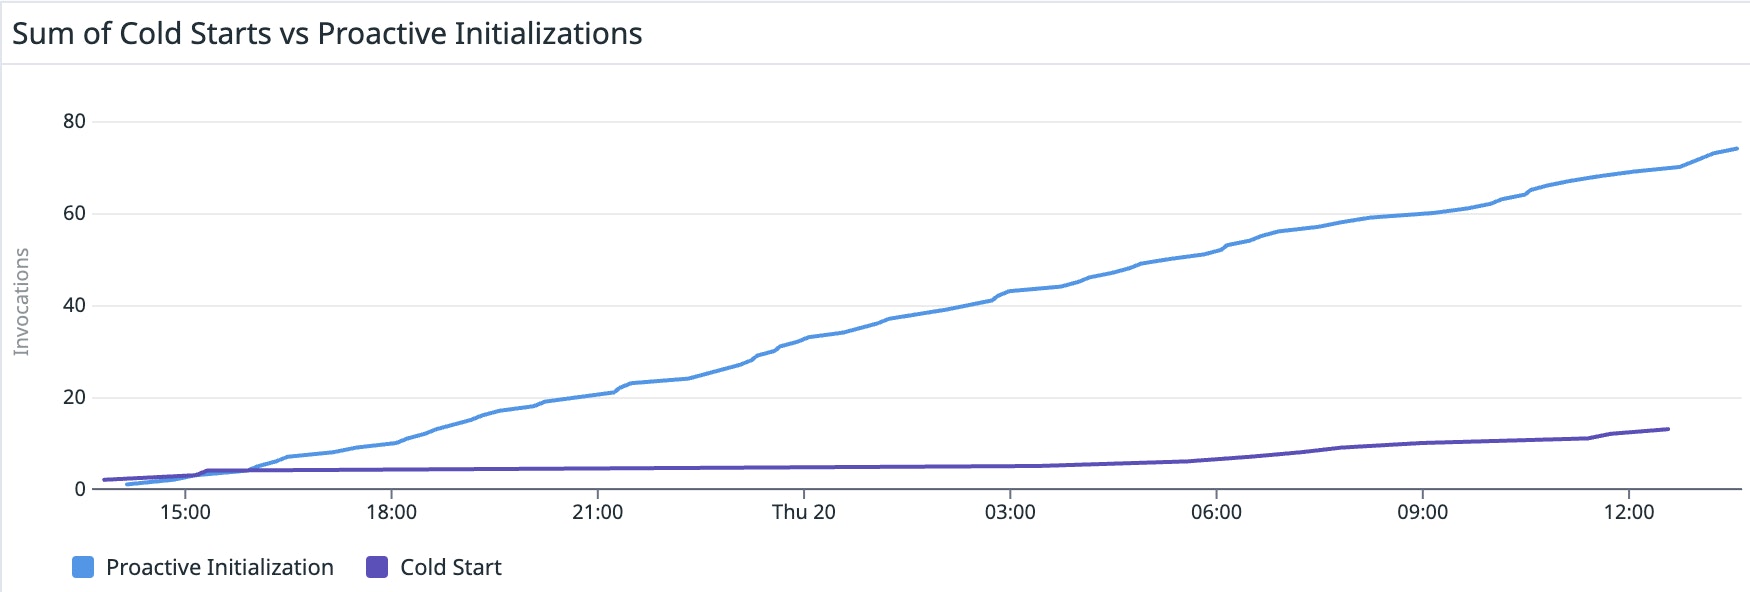The image size is (1750, 592).
Task: Click the blue Proactive Initialization legend swatch
Action: pos(83,567)
